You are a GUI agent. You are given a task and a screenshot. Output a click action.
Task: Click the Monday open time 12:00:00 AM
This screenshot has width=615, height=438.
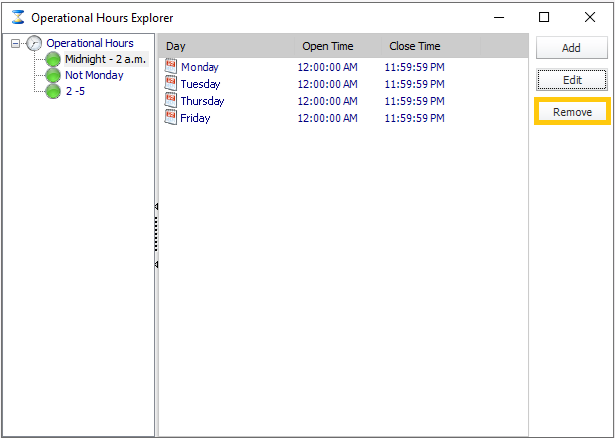328,67
